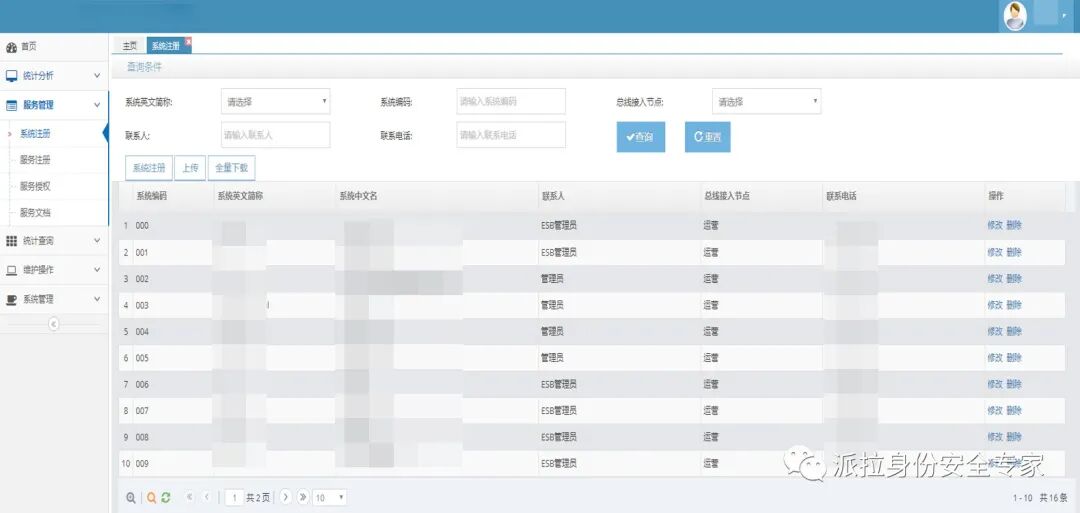Click 修改 link for row 007
The height and width of the screenshot is (513, 1080).
[995, 410]
